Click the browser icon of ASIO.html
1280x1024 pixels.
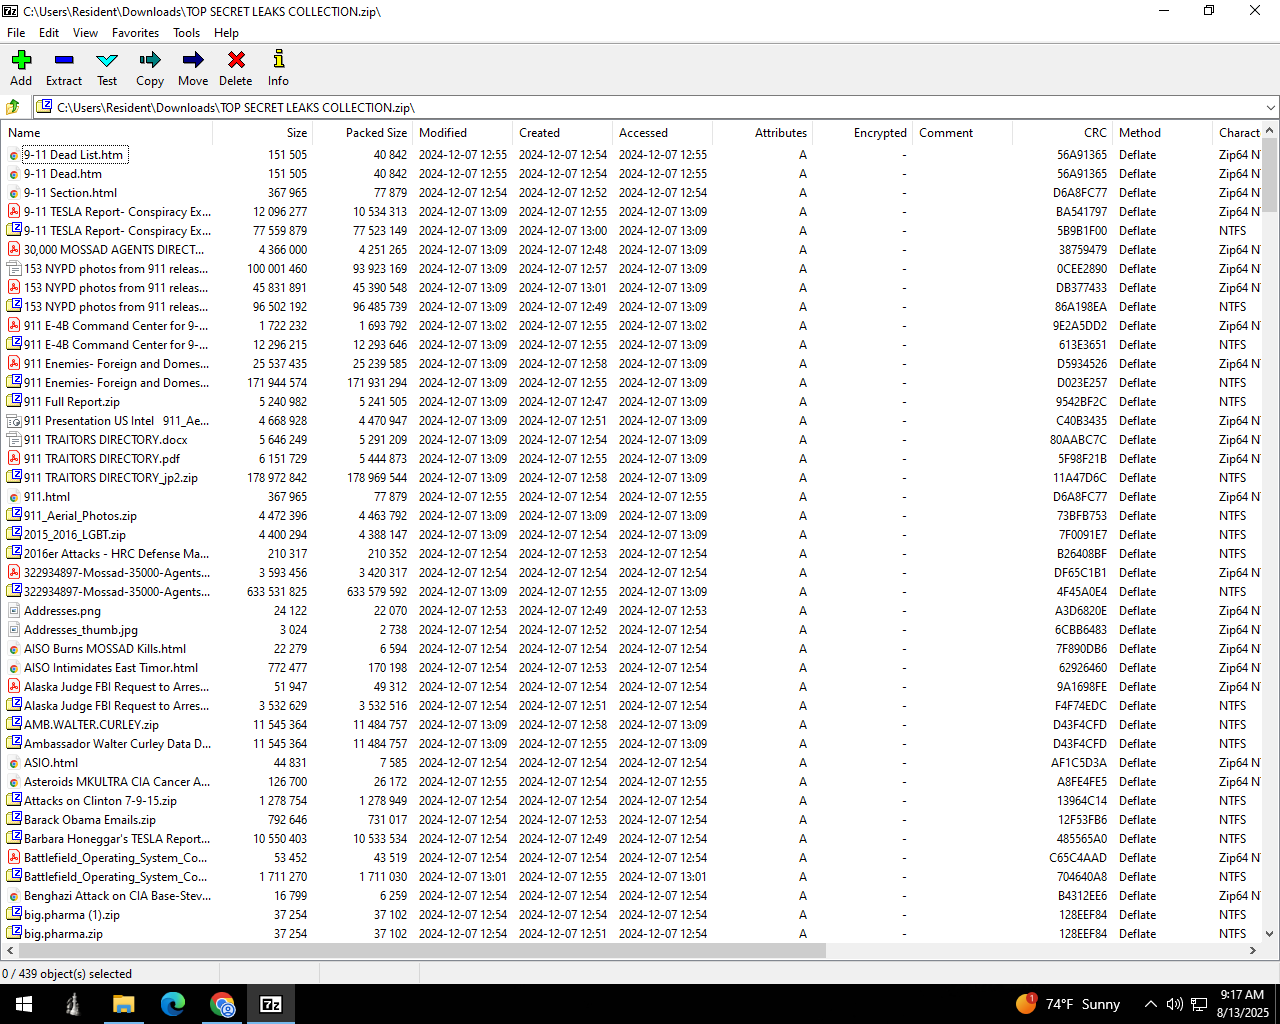click(14, 763)
